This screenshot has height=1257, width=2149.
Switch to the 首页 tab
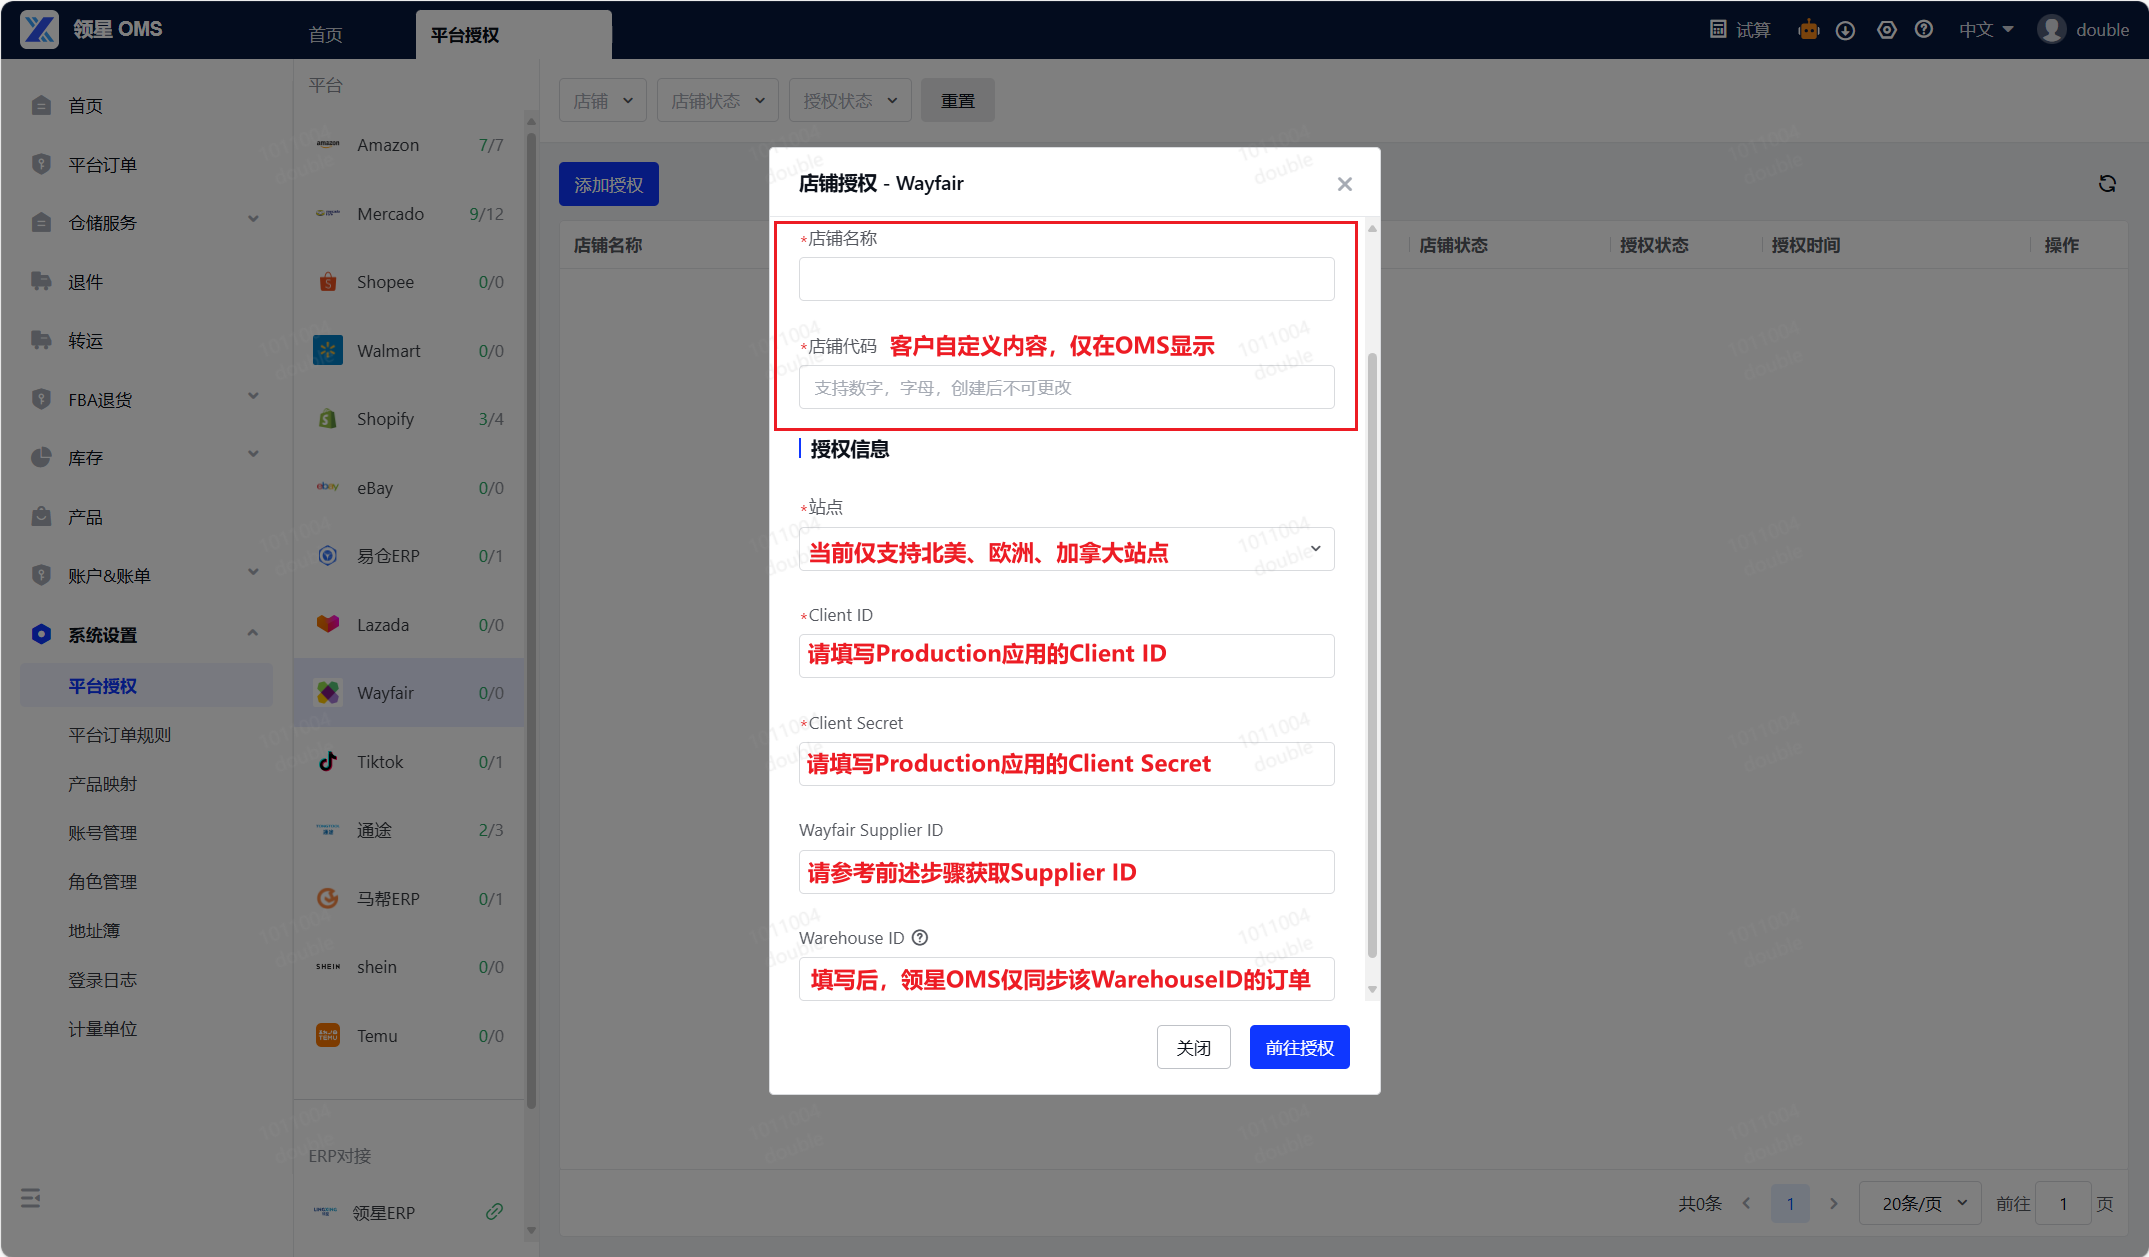[x=326, y=35]
